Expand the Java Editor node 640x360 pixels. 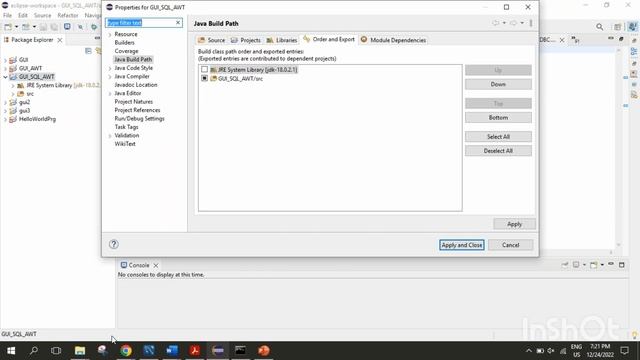[110, 93]
